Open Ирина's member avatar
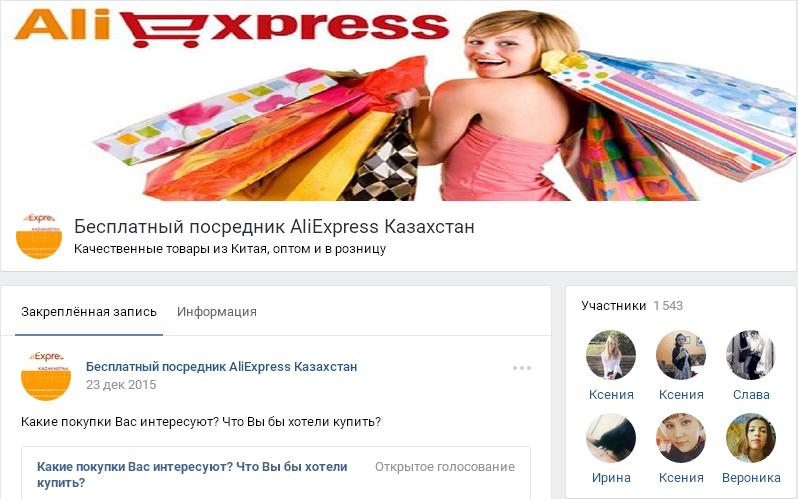The height and width of the screenshot is (499, 798). click(x=611, y=438)
